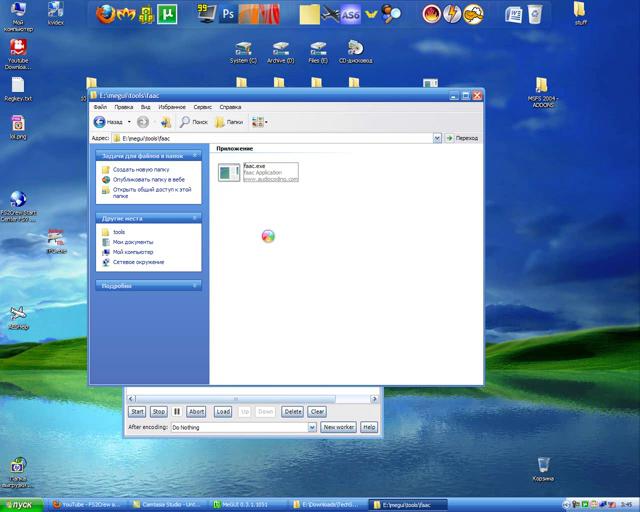Select the Regkey.txt desktop file
The image size is (640, 512).
(18, 89)
